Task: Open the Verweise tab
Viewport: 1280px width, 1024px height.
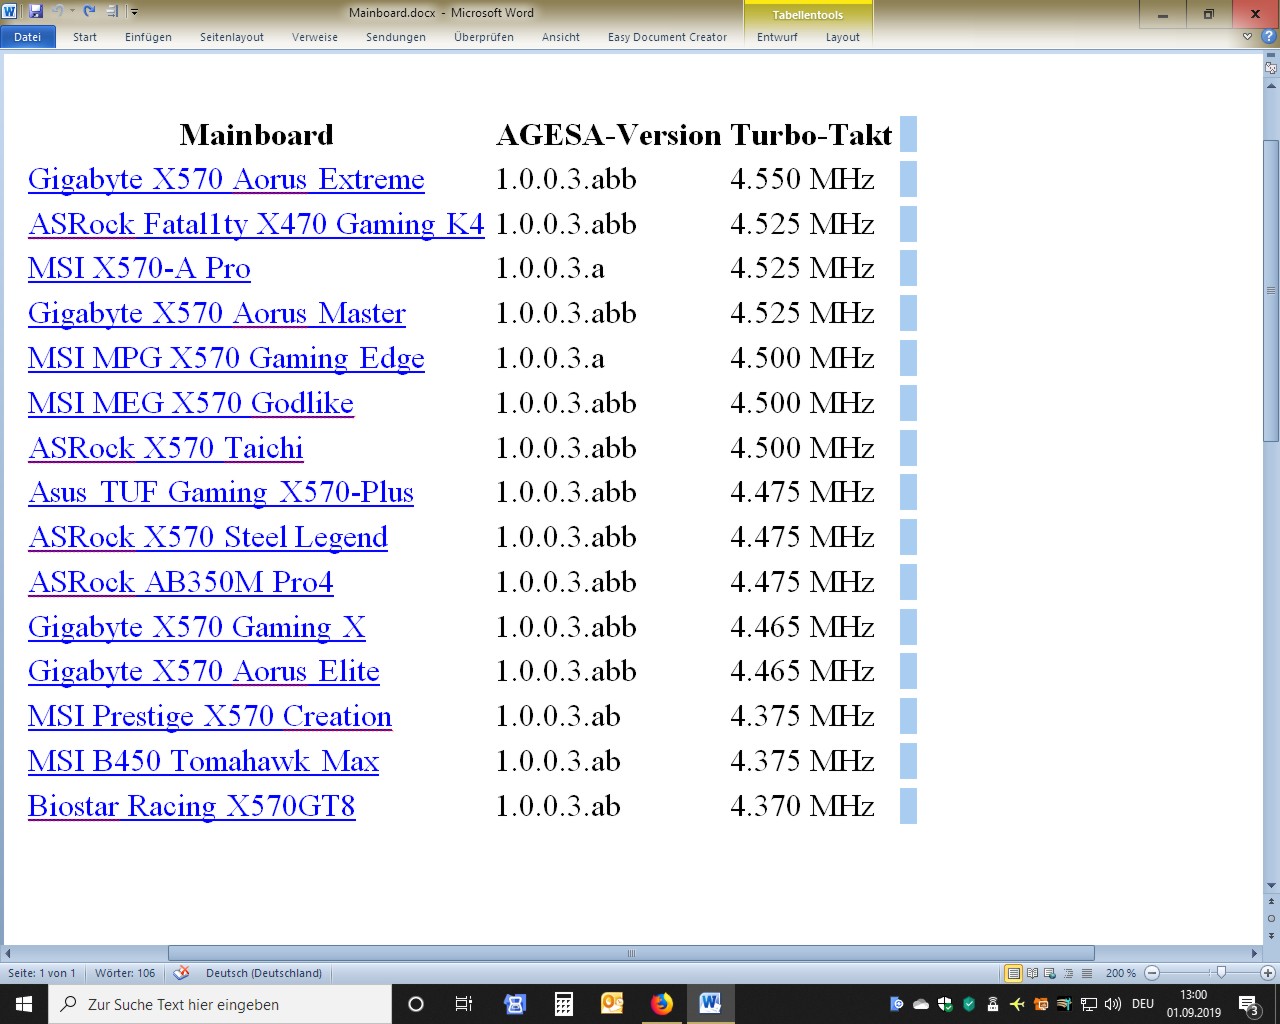Action: point(315,37)
